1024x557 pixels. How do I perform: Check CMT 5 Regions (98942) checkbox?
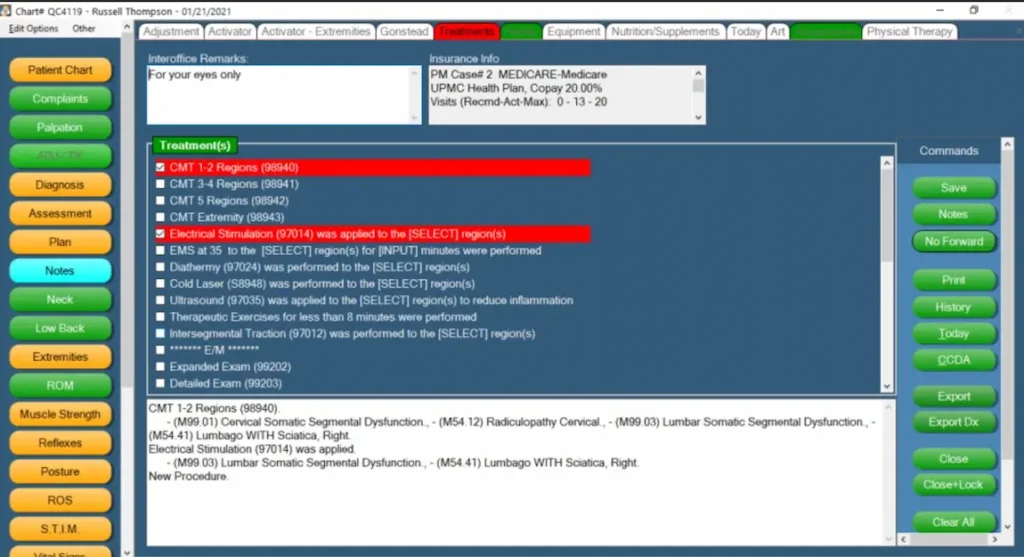[x=160, y=200]
